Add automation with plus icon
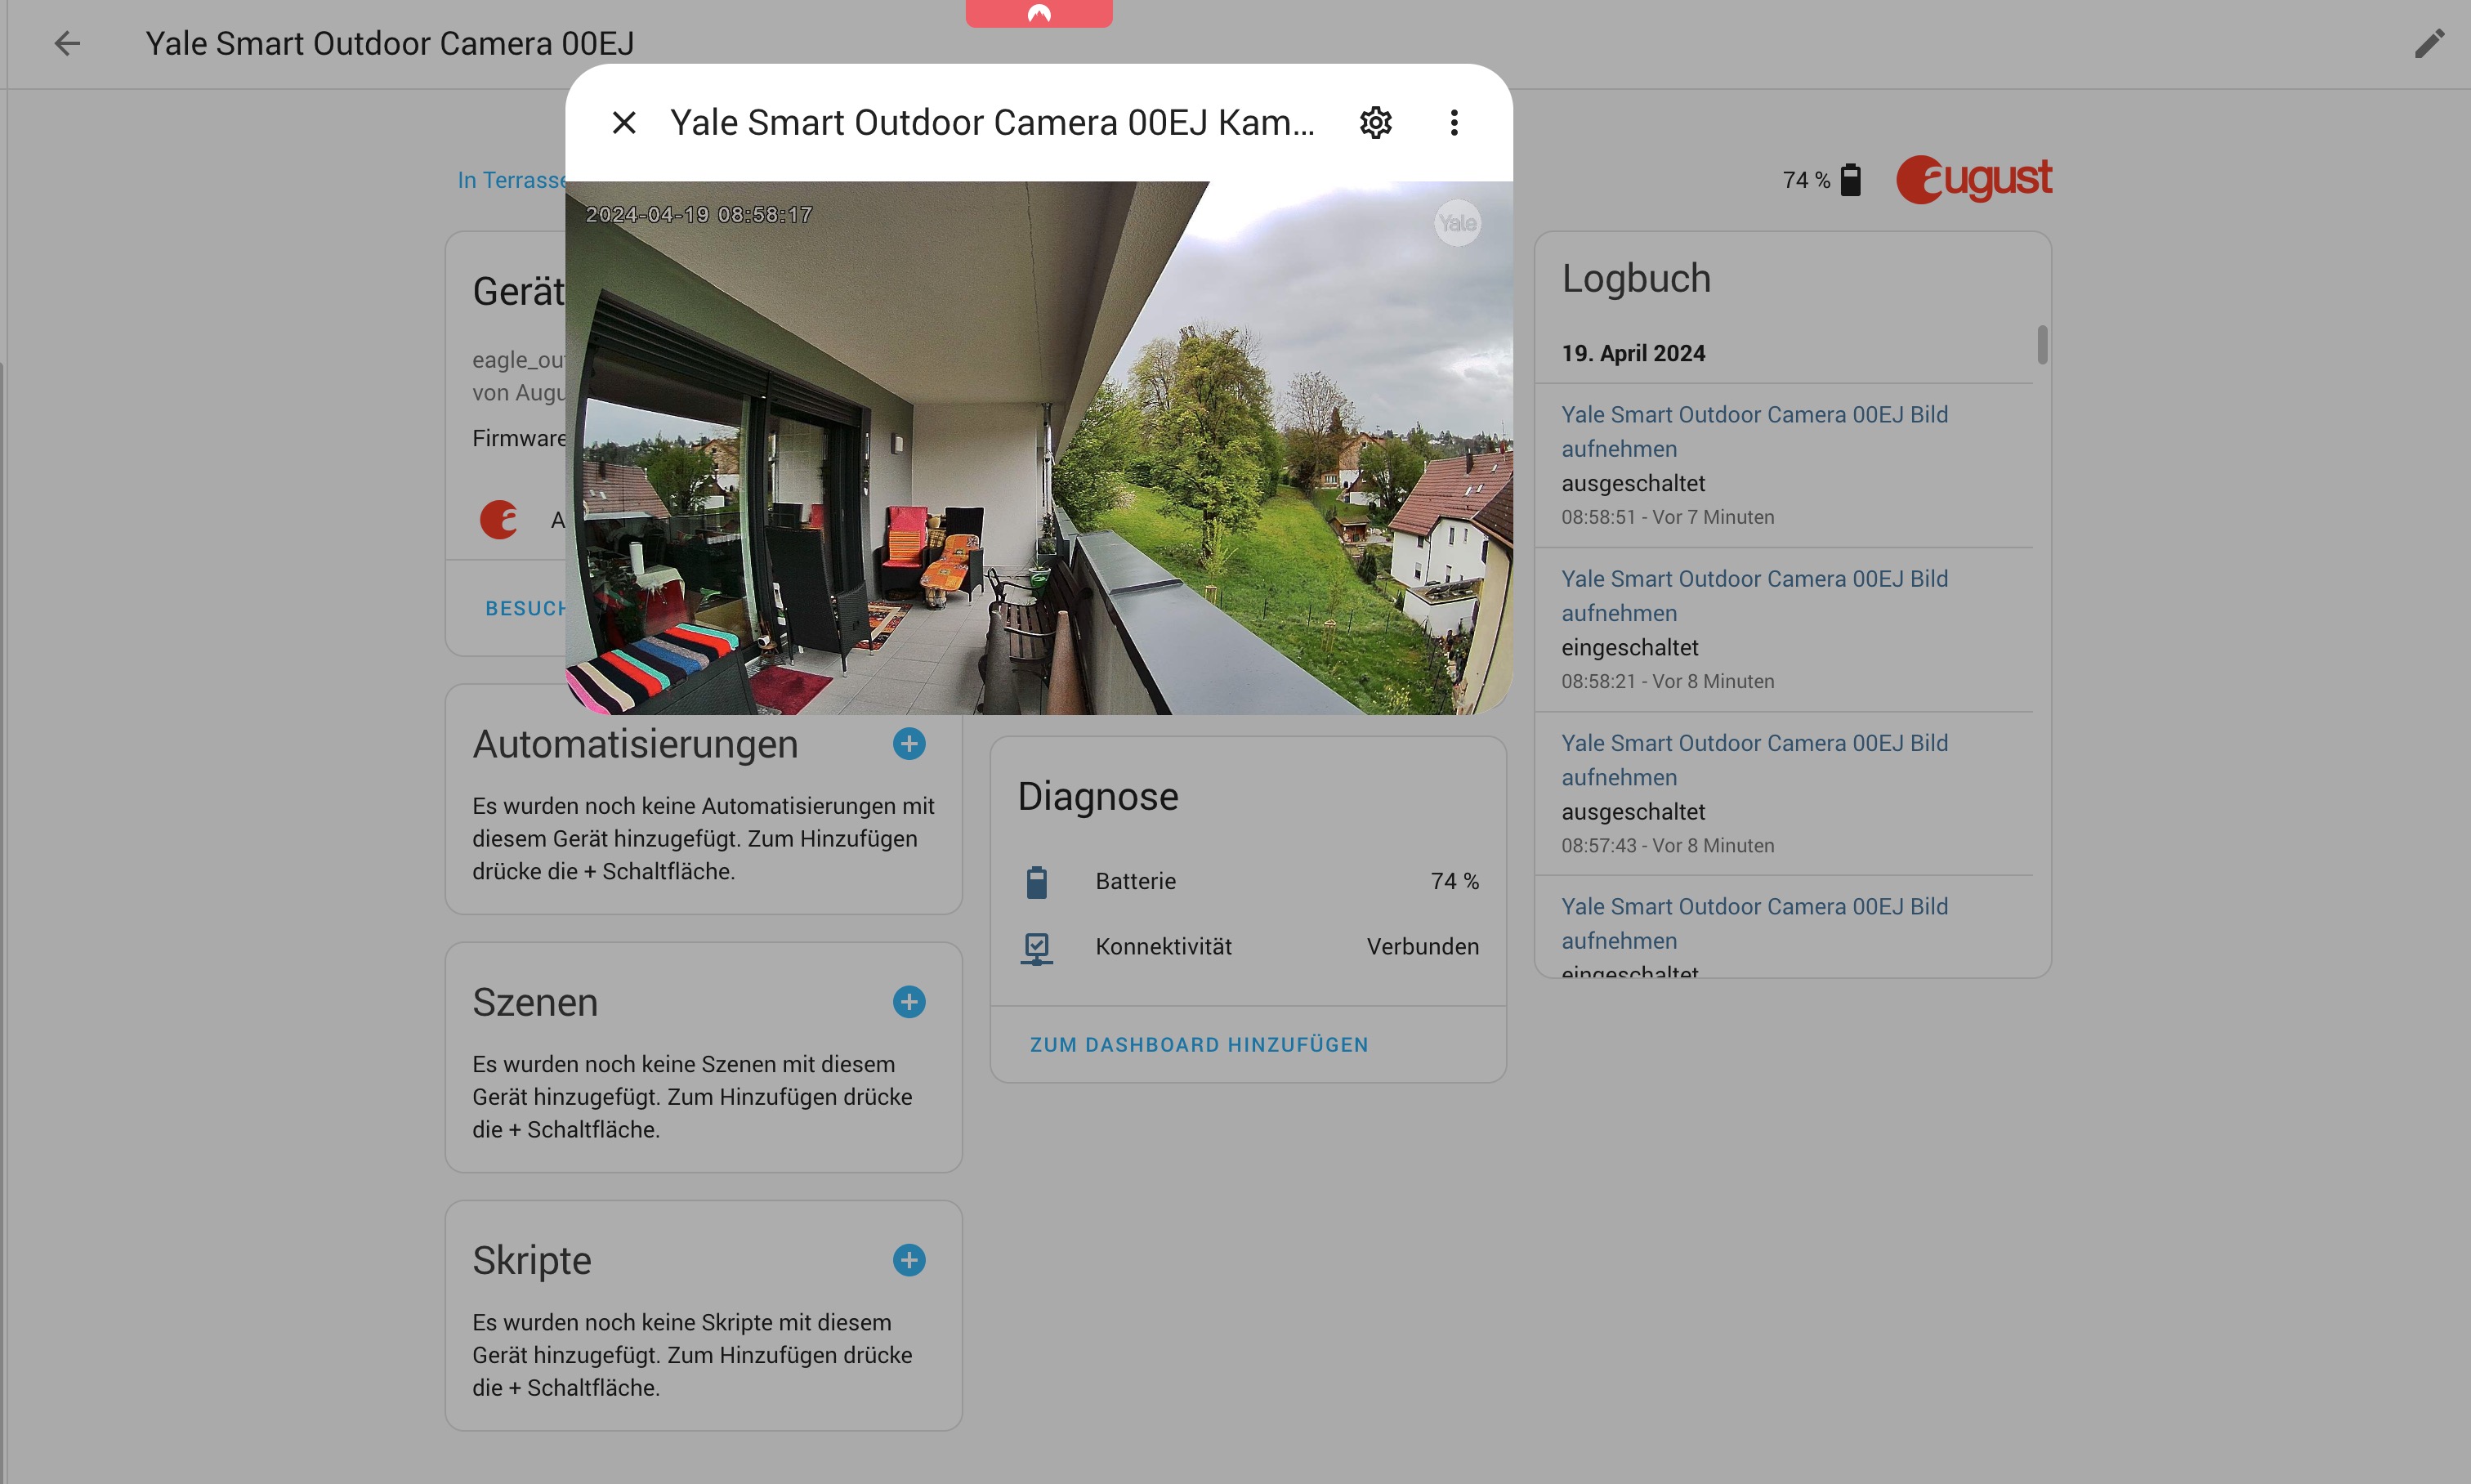The height and width of the screenshot is (1484, 2471). [909, 743]
